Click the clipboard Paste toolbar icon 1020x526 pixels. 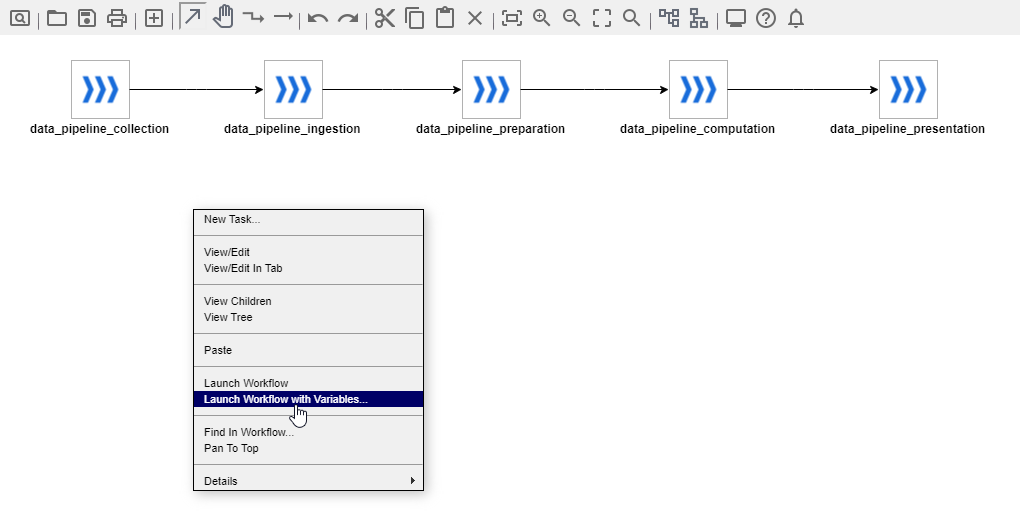click(x=445, y=18)
